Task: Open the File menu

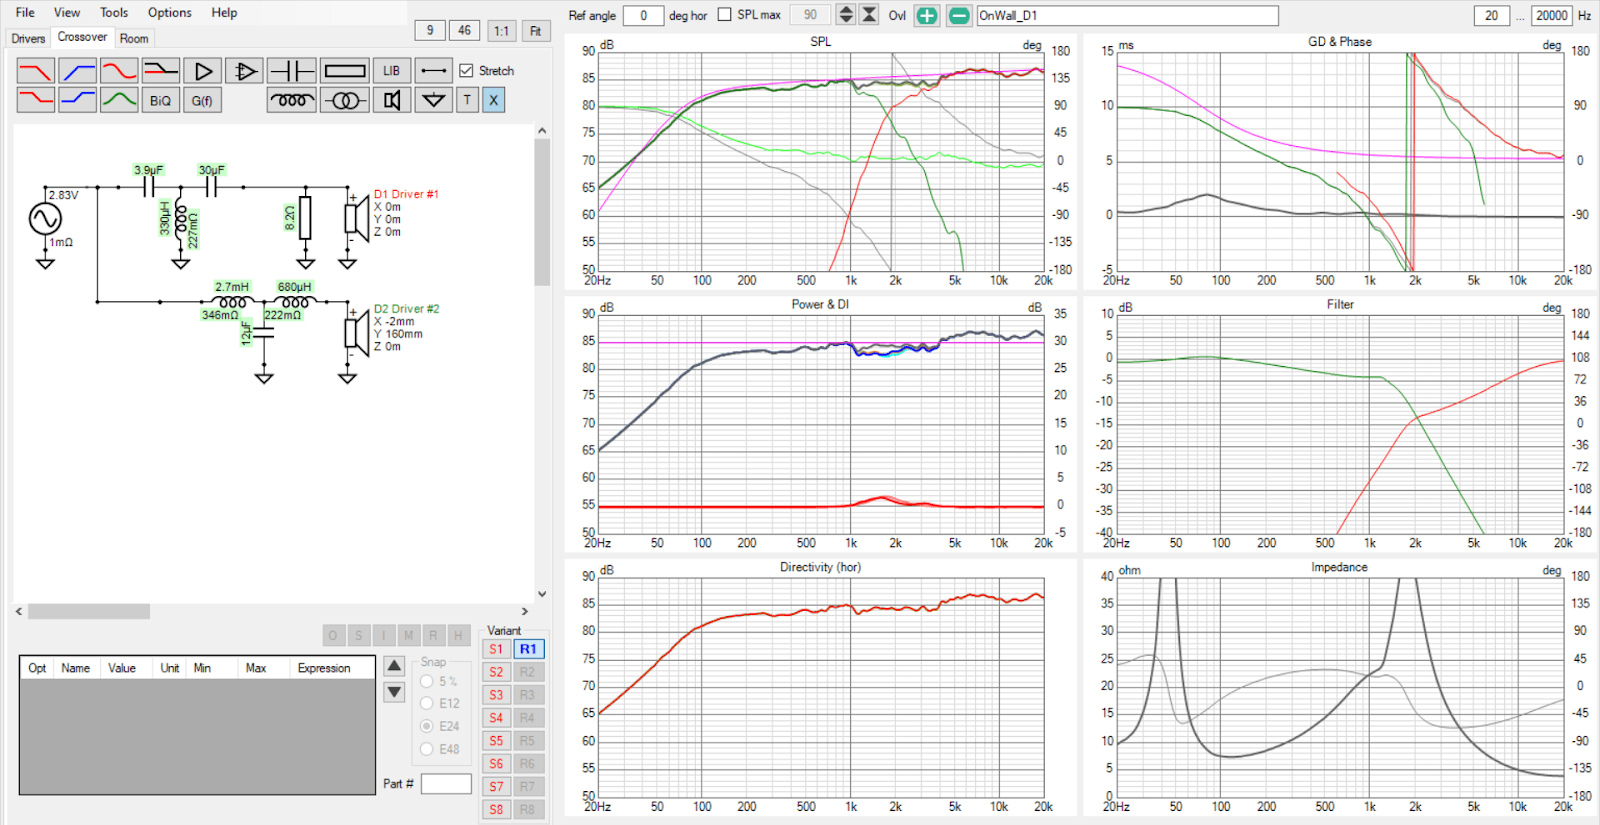Action: pos(25,13)
